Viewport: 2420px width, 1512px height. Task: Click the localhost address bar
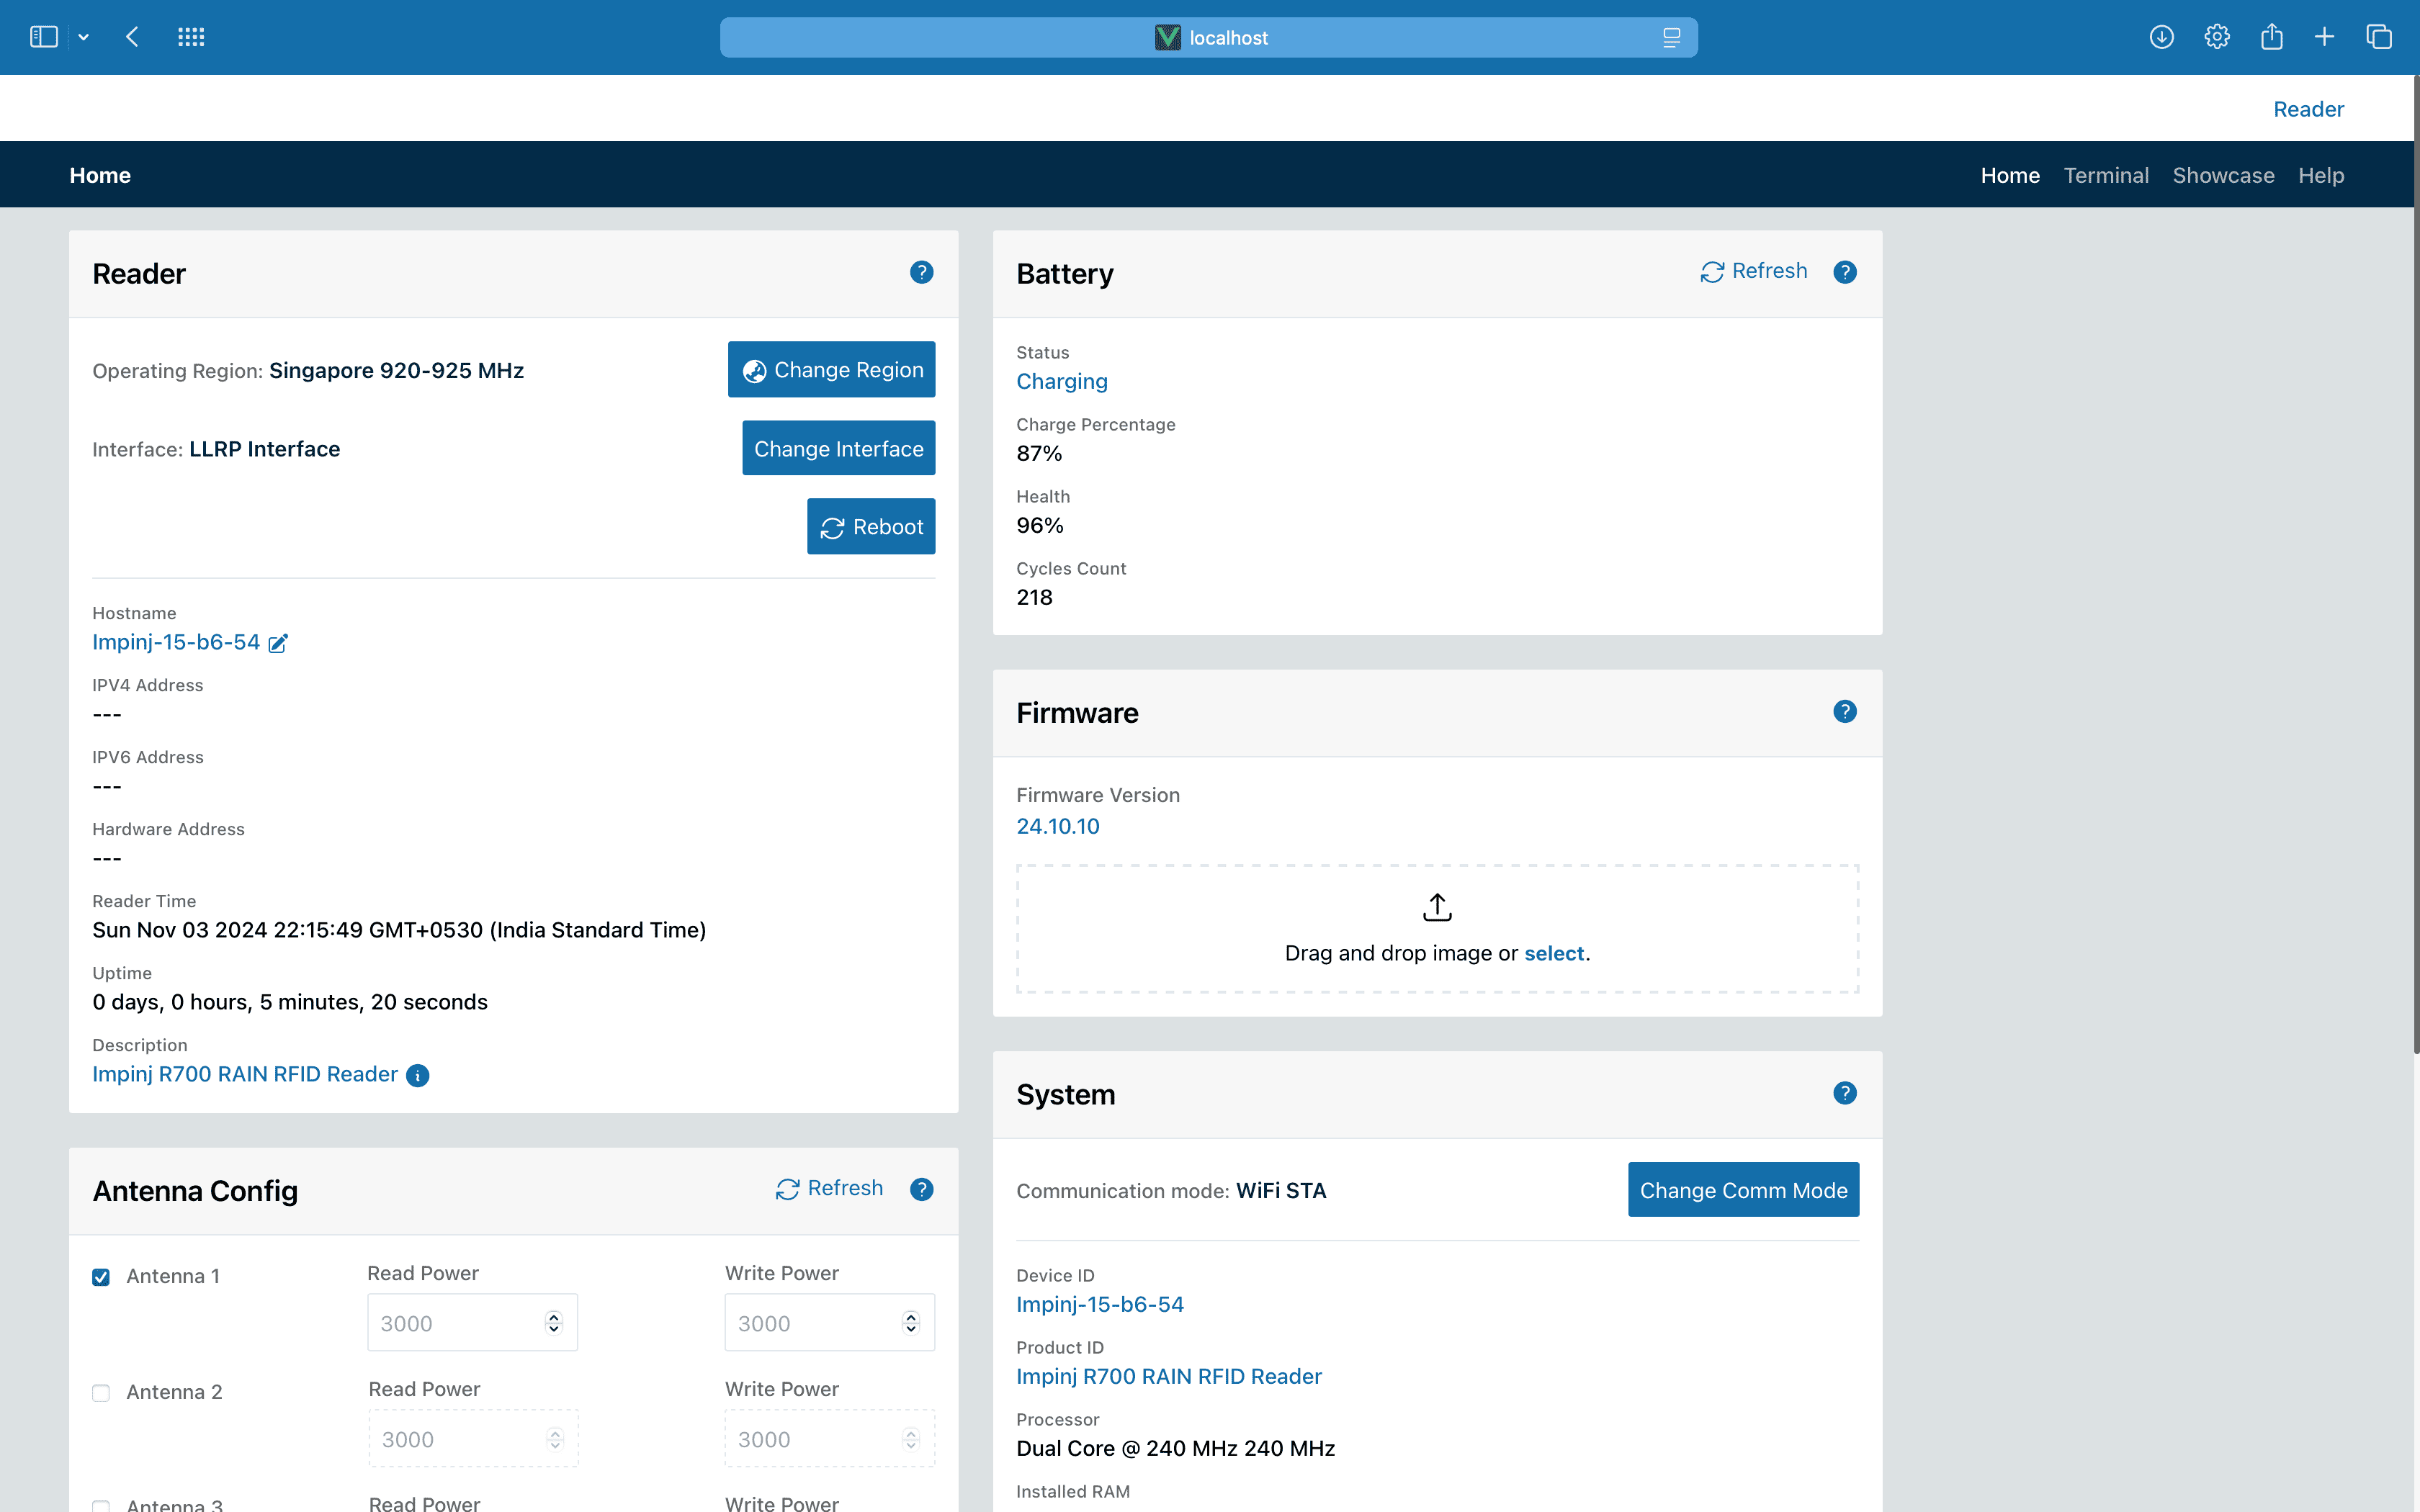1208,38
